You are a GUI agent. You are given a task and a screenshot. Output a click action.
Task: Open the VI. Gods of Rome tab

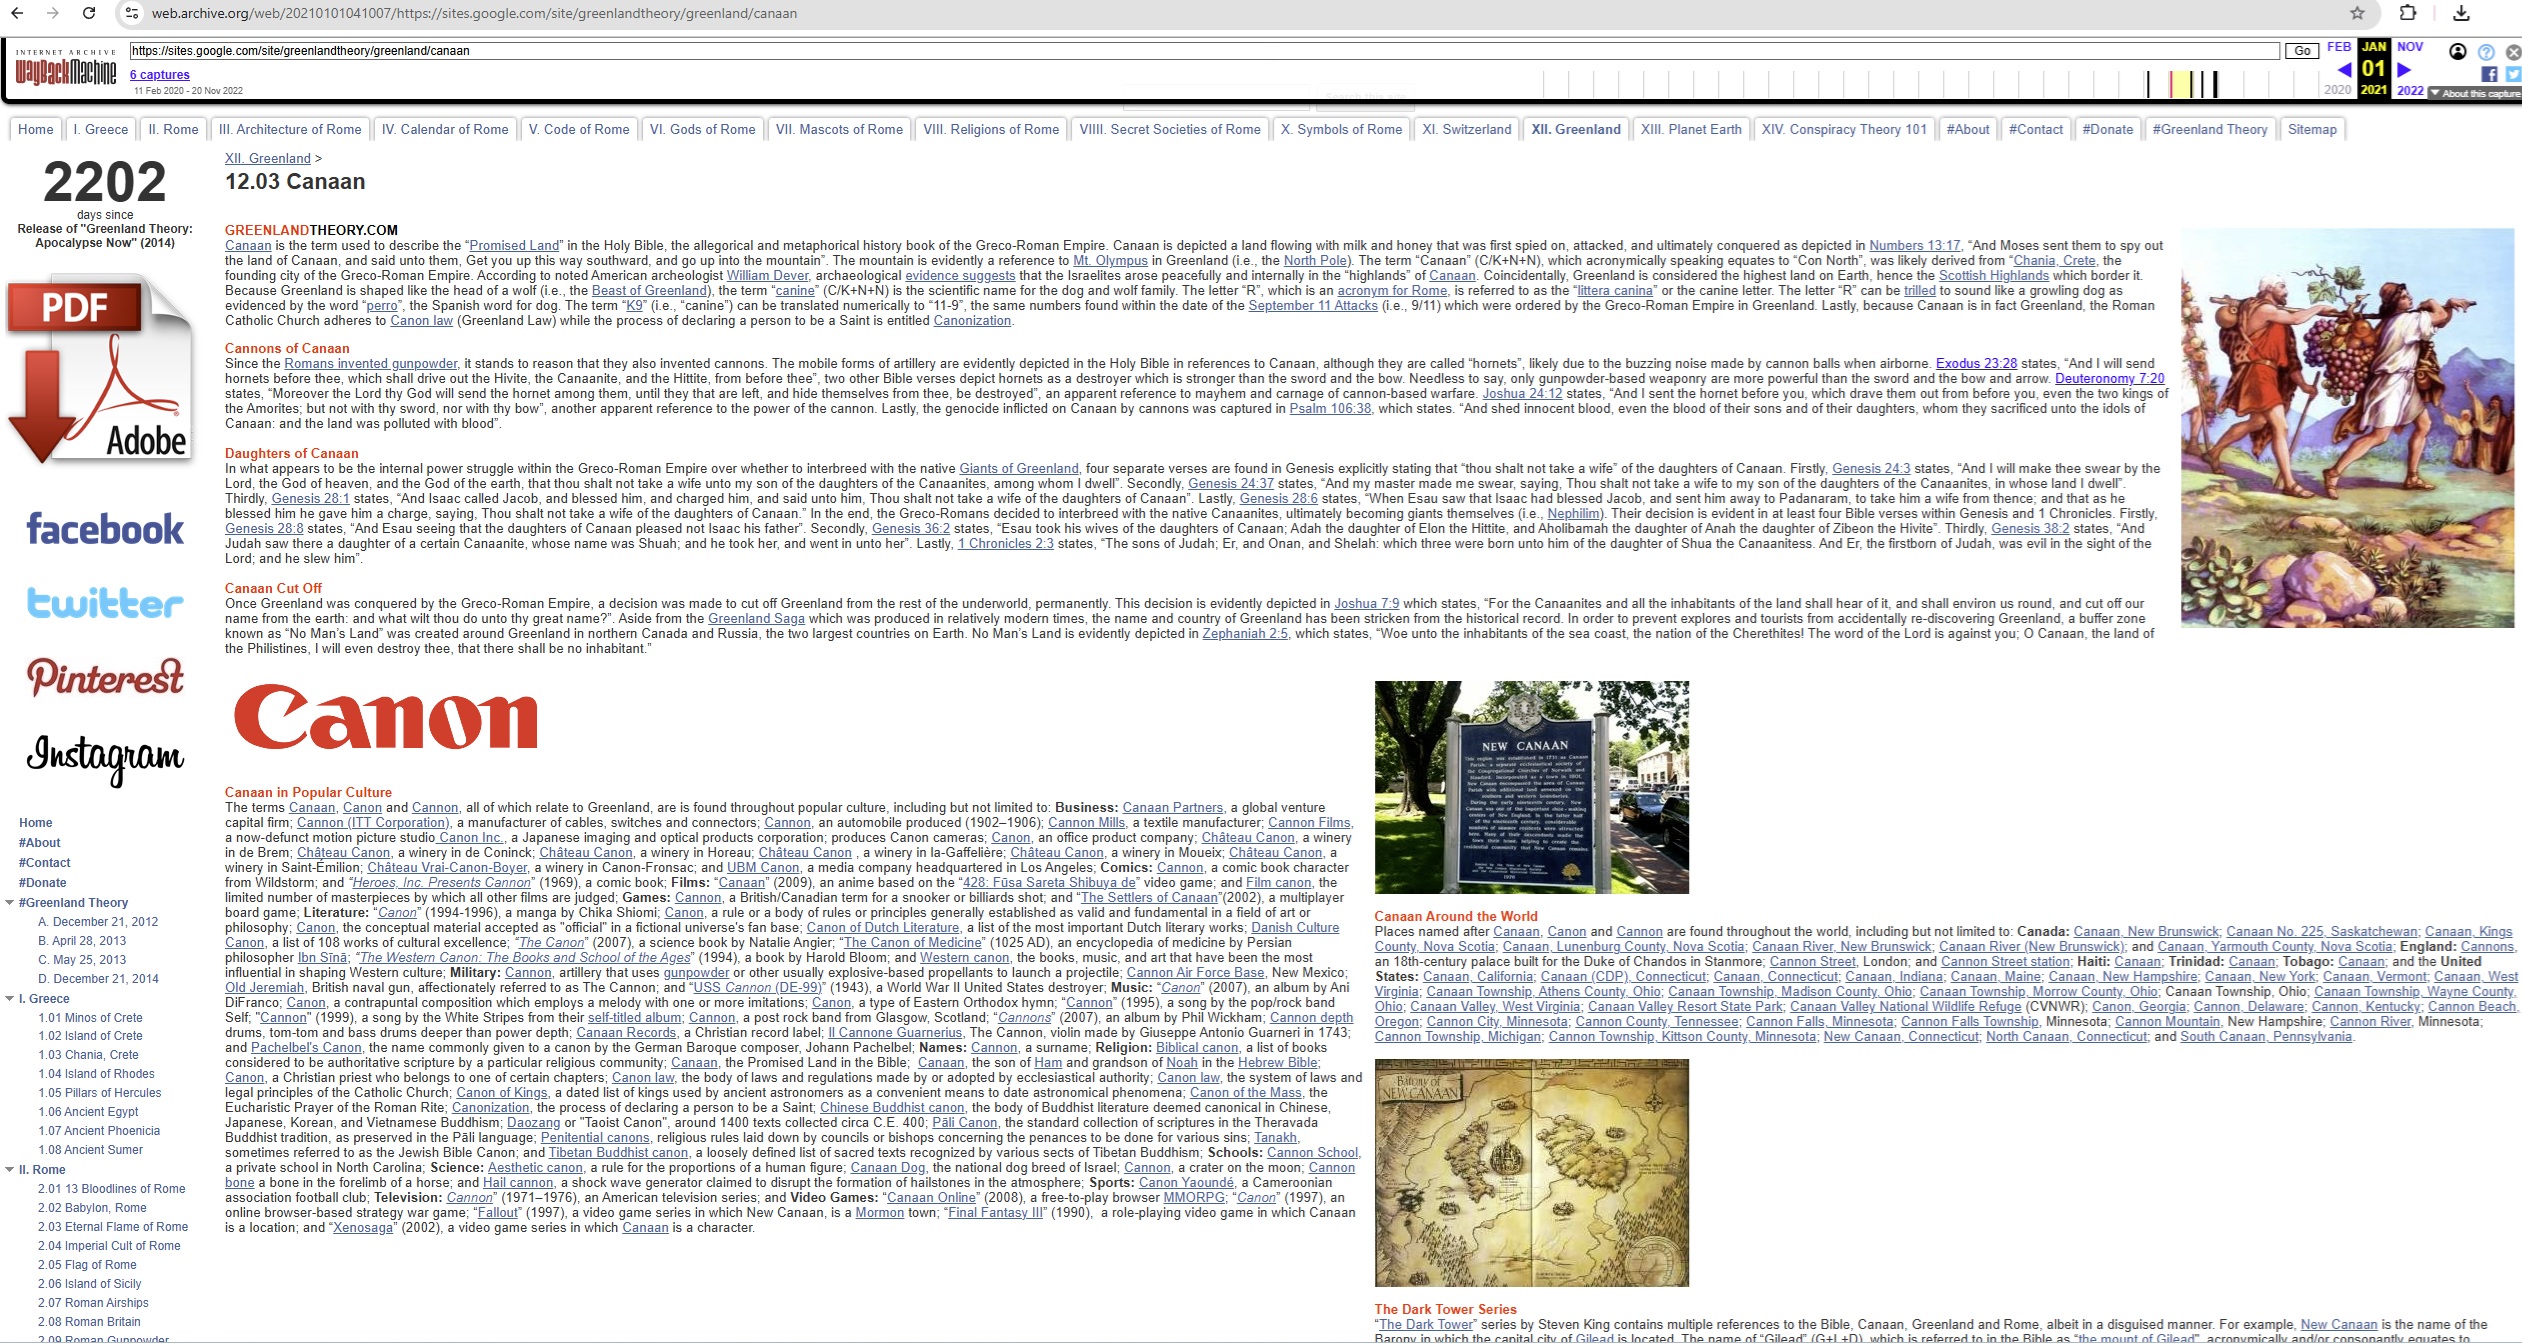point(702,129)
